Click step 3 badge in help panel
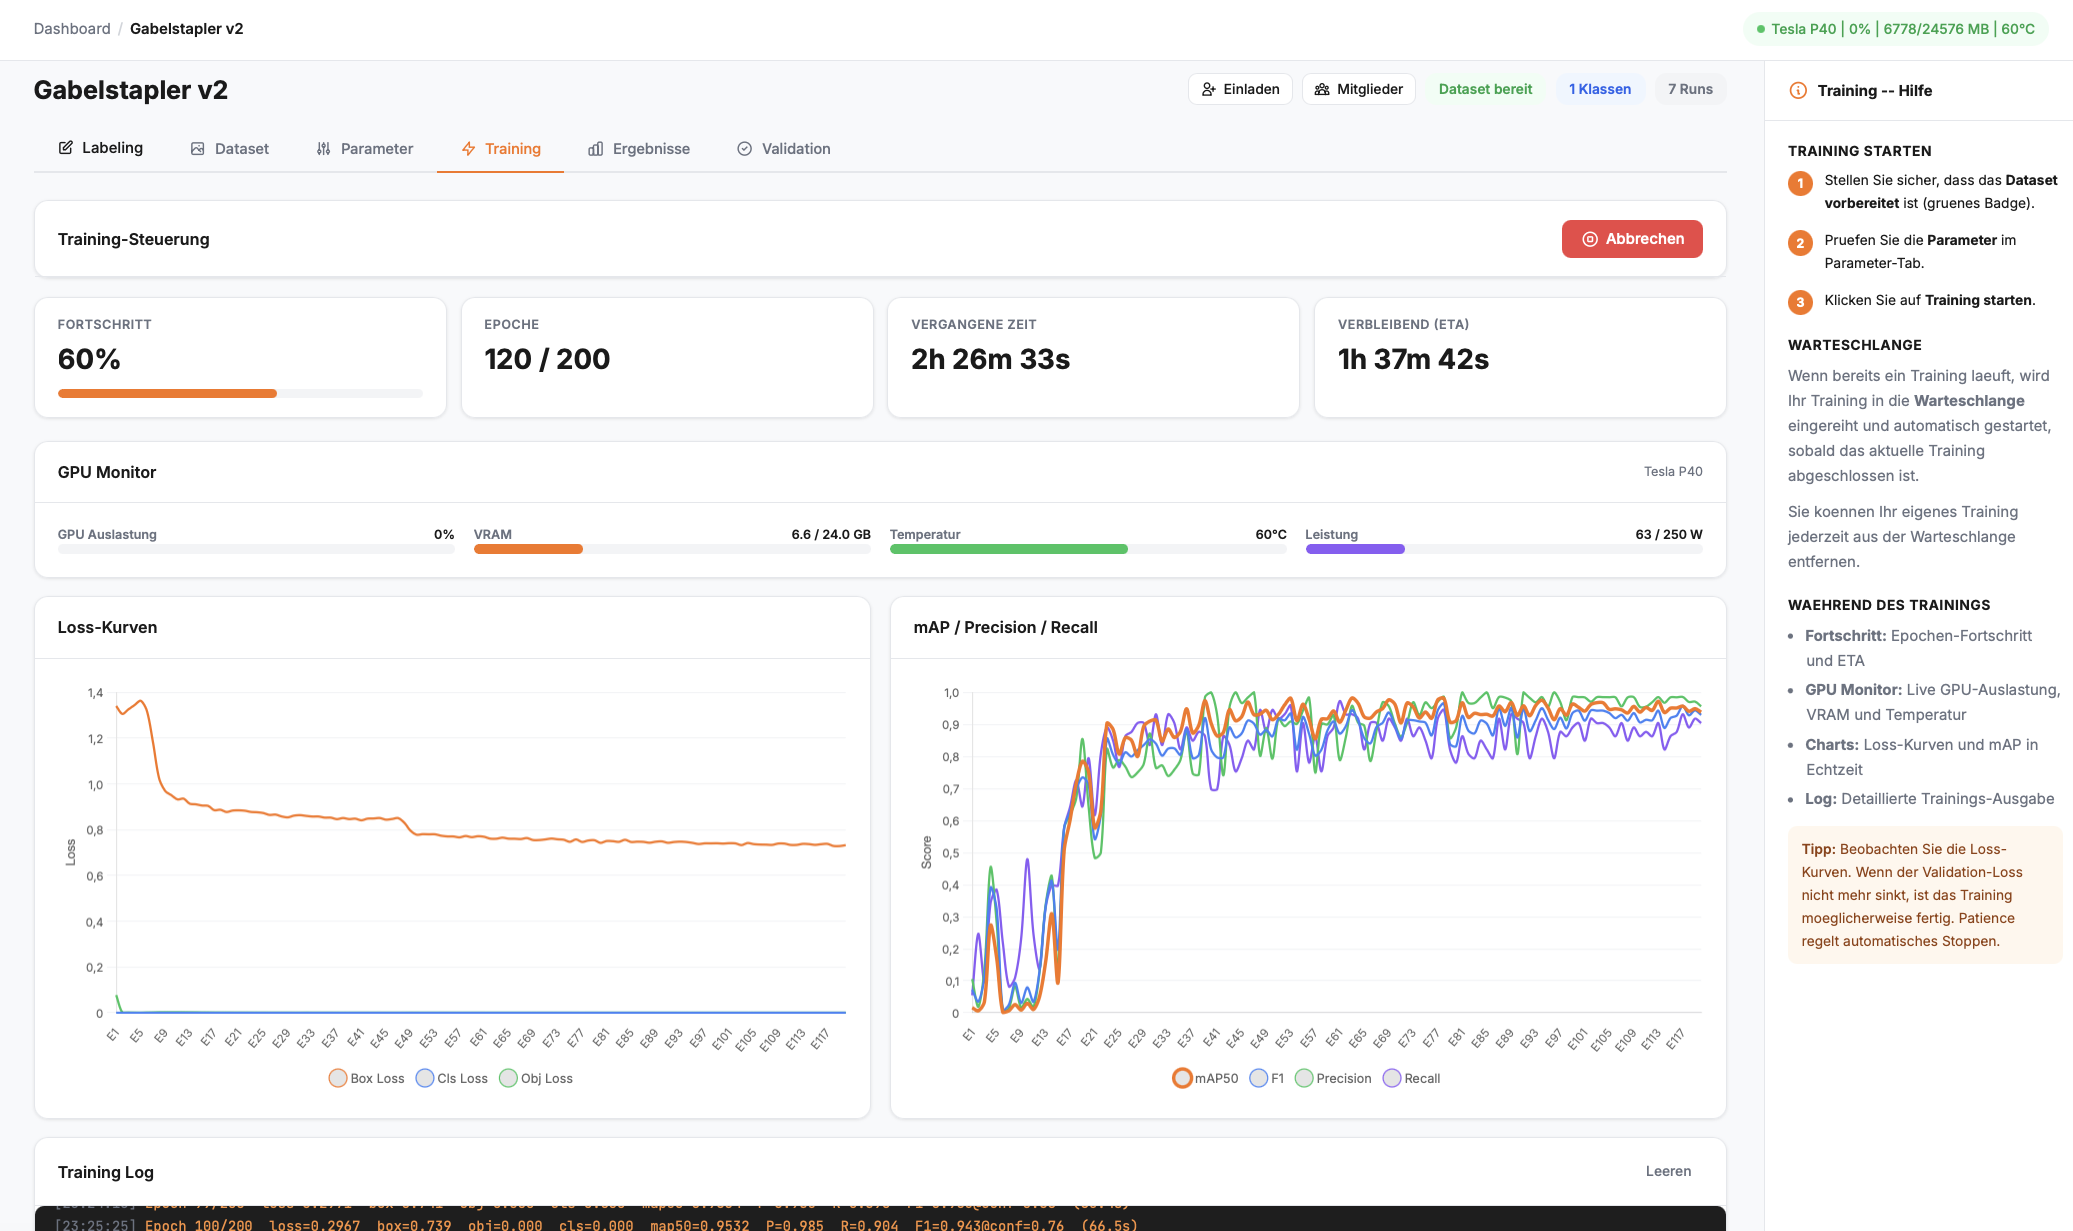This screenshot has height=1231, width=2073. click(x=1800, y=302)
